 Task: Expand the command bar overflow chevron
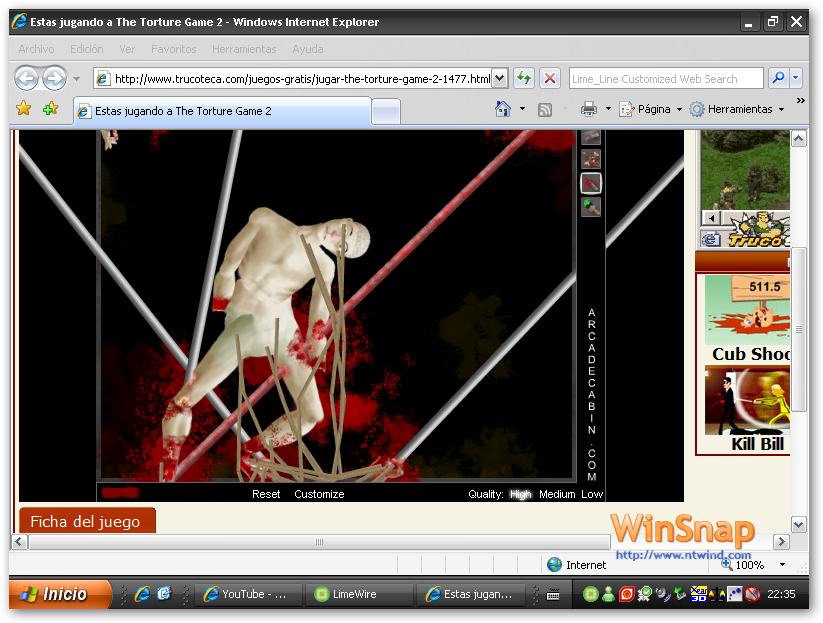[x=800, y=100]
